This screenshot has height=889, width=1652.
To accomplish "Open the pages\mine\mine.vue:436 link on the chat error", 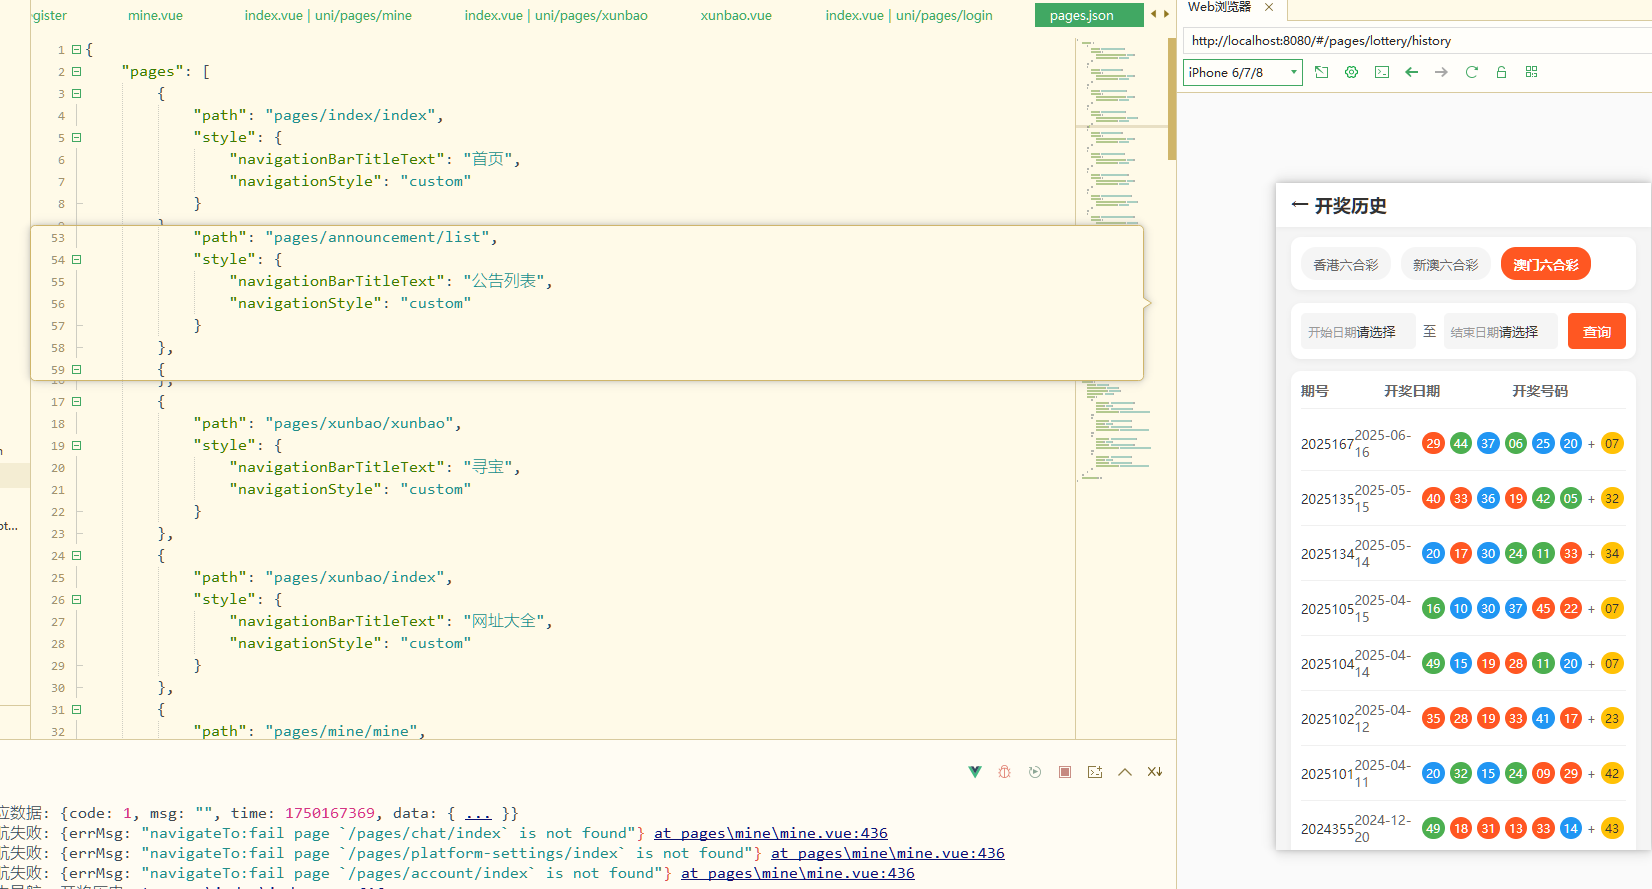I will pos(770,833).
